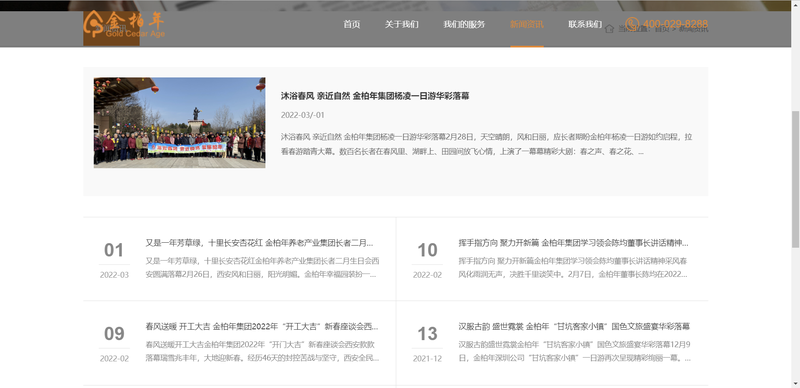Viewport: 800px width, 388px height.
Task: Select the 新闻资讯 navigation tab
Action: pos(527,25)
